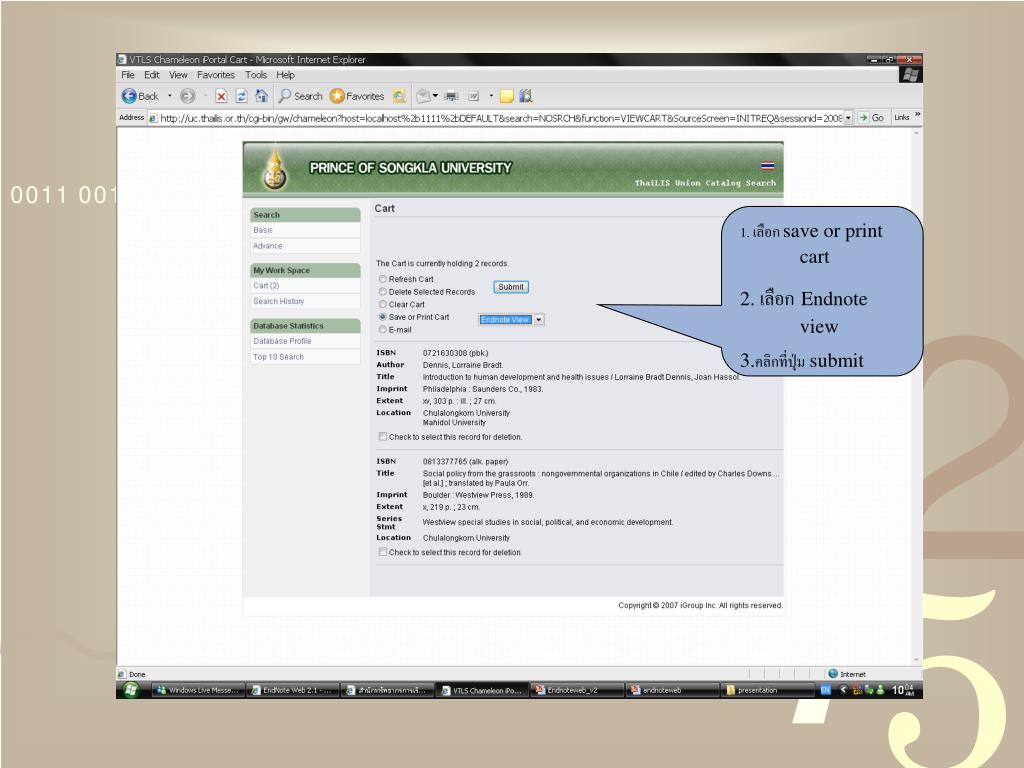Viewport: 1024px width, 768px height.
Task: Switch to VTLS Chameleon taskbar window
Action: [x=482, y=690]
